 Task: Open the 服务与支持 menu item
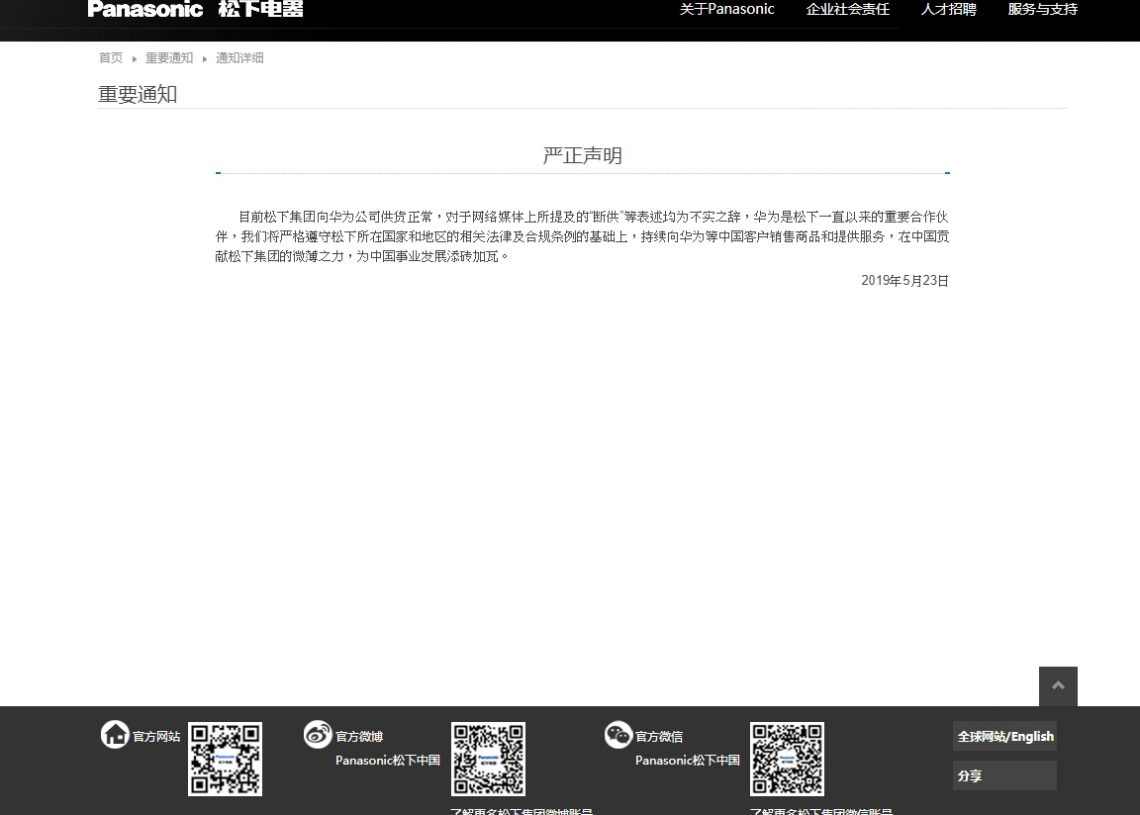point(1042,9)
